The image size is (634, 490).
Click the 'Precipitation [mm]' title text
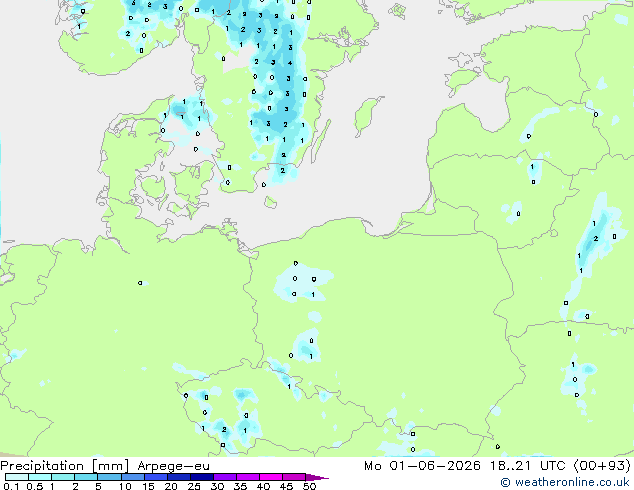tap(65, 466)
